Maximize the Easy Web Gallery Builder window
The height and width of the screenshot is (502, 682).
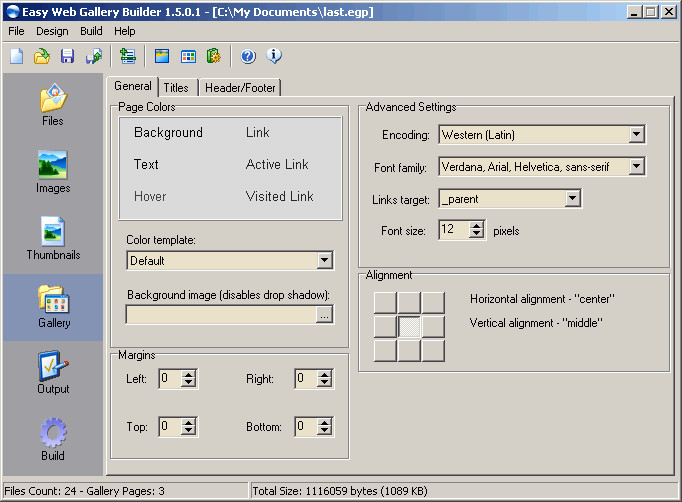pos(651,12)
